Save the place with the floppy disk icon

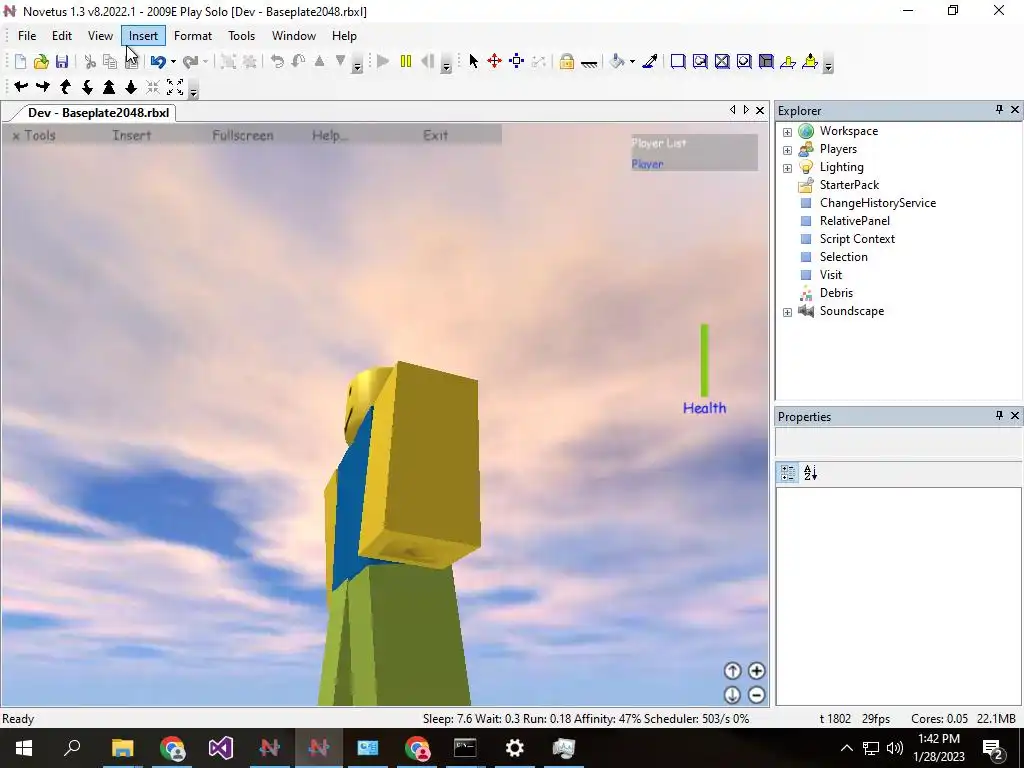point(62,61)
